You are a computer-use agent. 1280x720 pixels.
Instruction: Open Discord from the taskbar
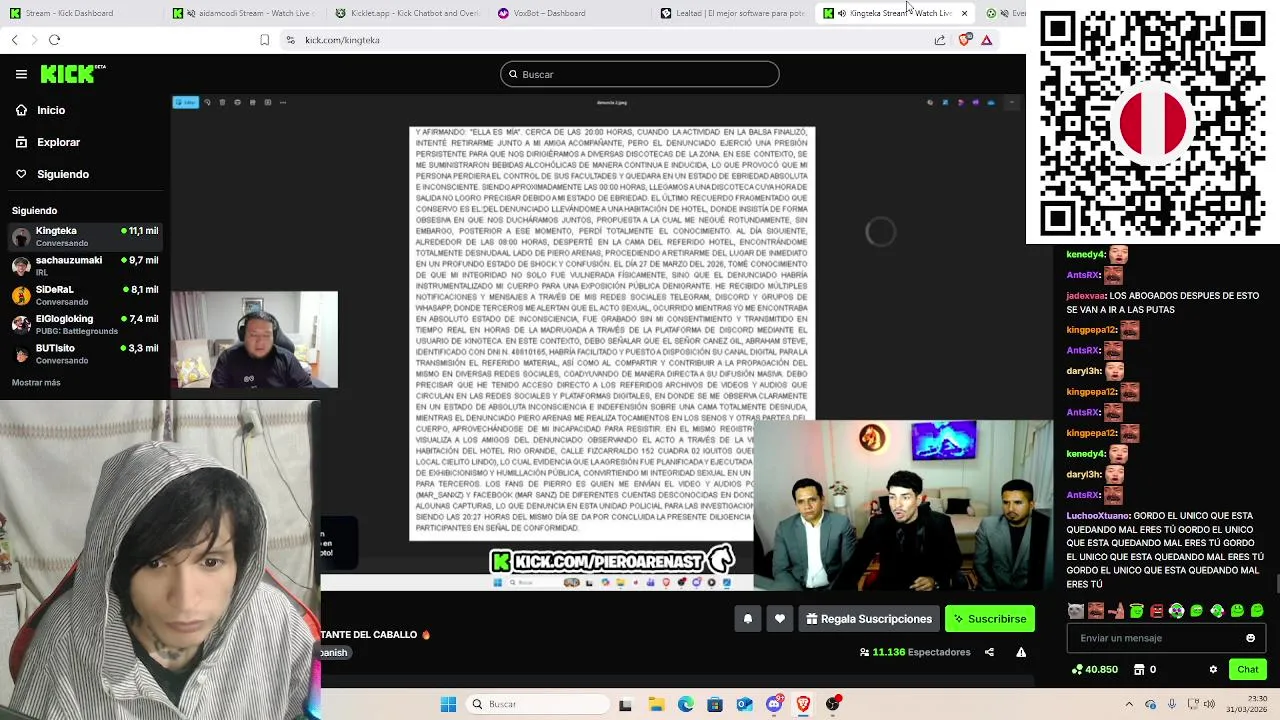(773, 704)
